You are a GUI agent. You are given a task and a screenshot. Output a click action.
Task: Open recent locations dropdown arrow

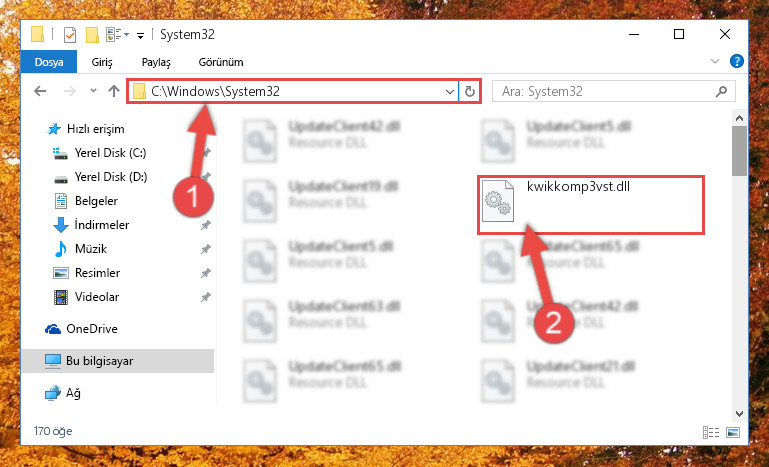(x=93, y=91)
